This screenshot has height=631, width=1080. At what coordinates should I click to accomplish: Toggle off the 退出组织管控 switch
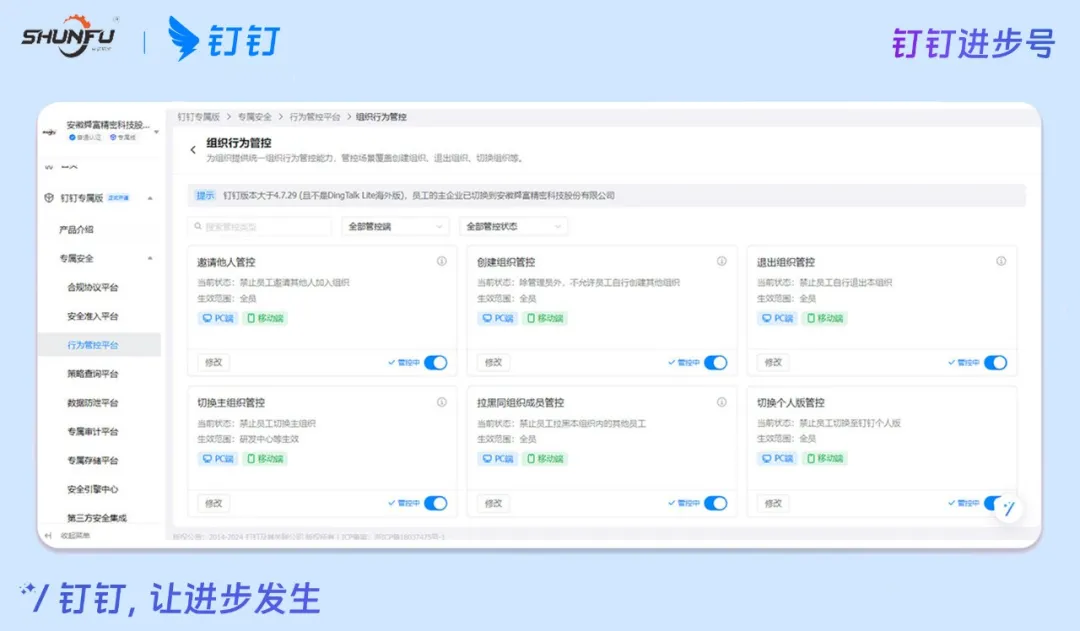click(995, 362)
